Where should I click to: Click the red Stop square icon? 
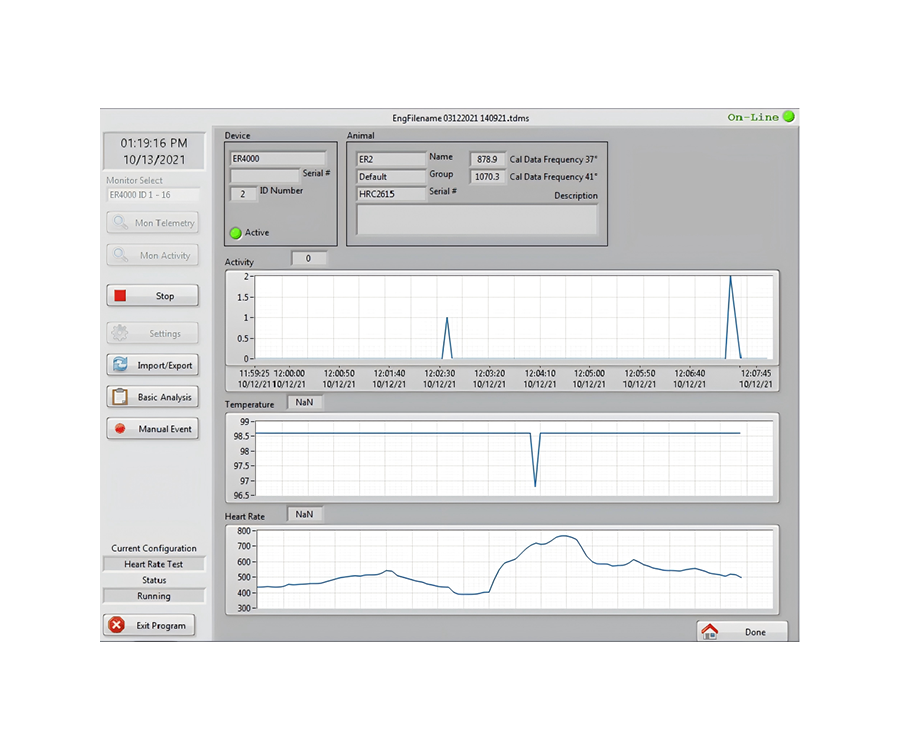coord(120,296)
